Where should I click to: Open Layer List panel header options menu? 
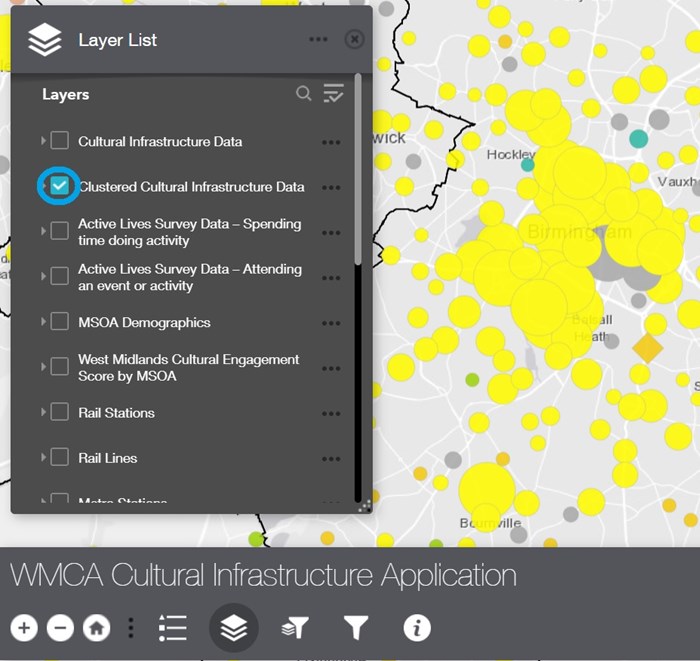tap(318, 40)
